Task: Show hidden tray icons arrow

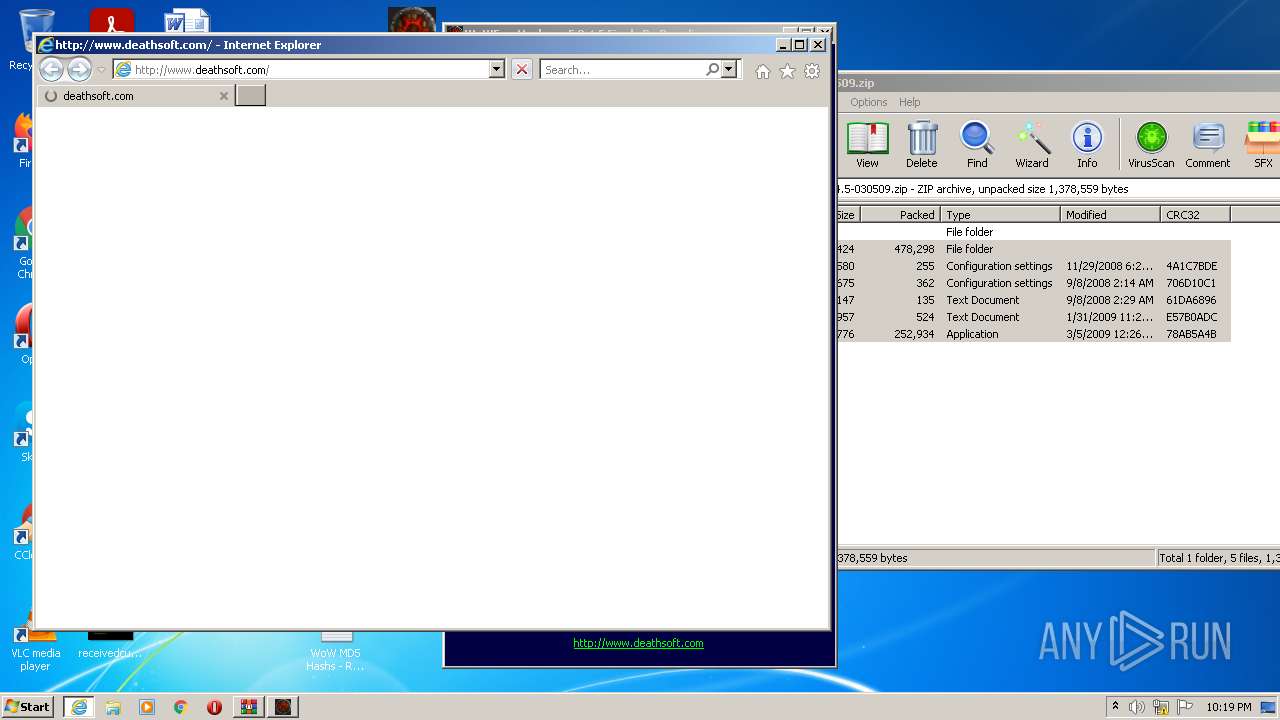Action: 1116,706
